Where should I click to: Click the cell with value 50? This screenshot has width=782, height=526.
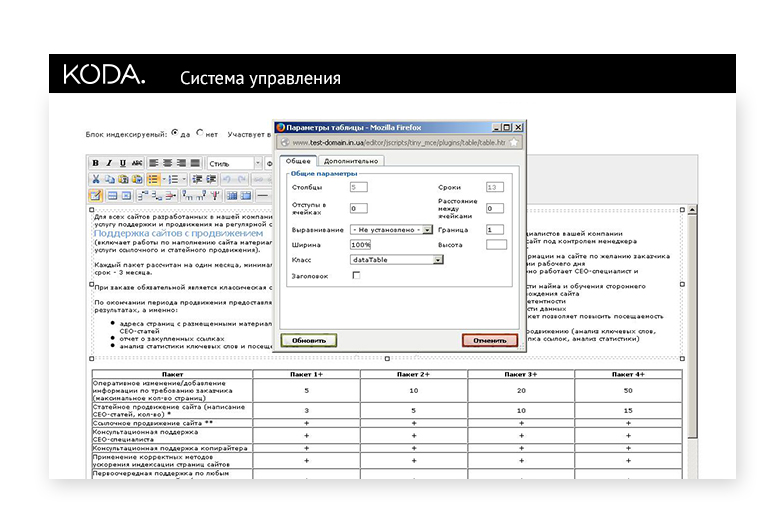tap(628, 390)
